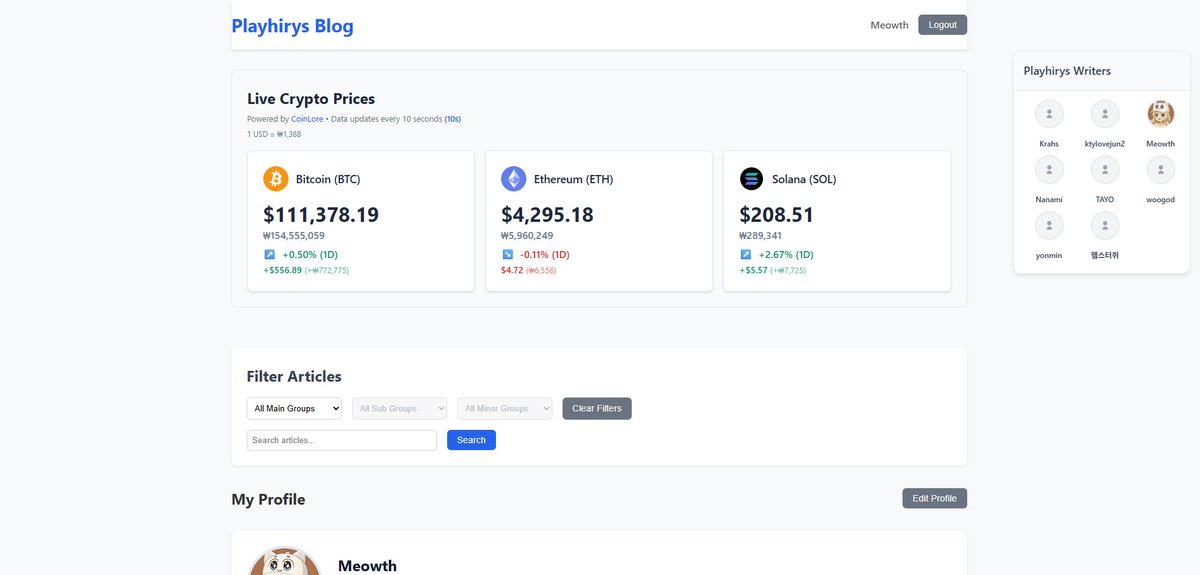Open yonmin writer avatar
The width and height of the screenshot is (1200, 575).
1049,226
